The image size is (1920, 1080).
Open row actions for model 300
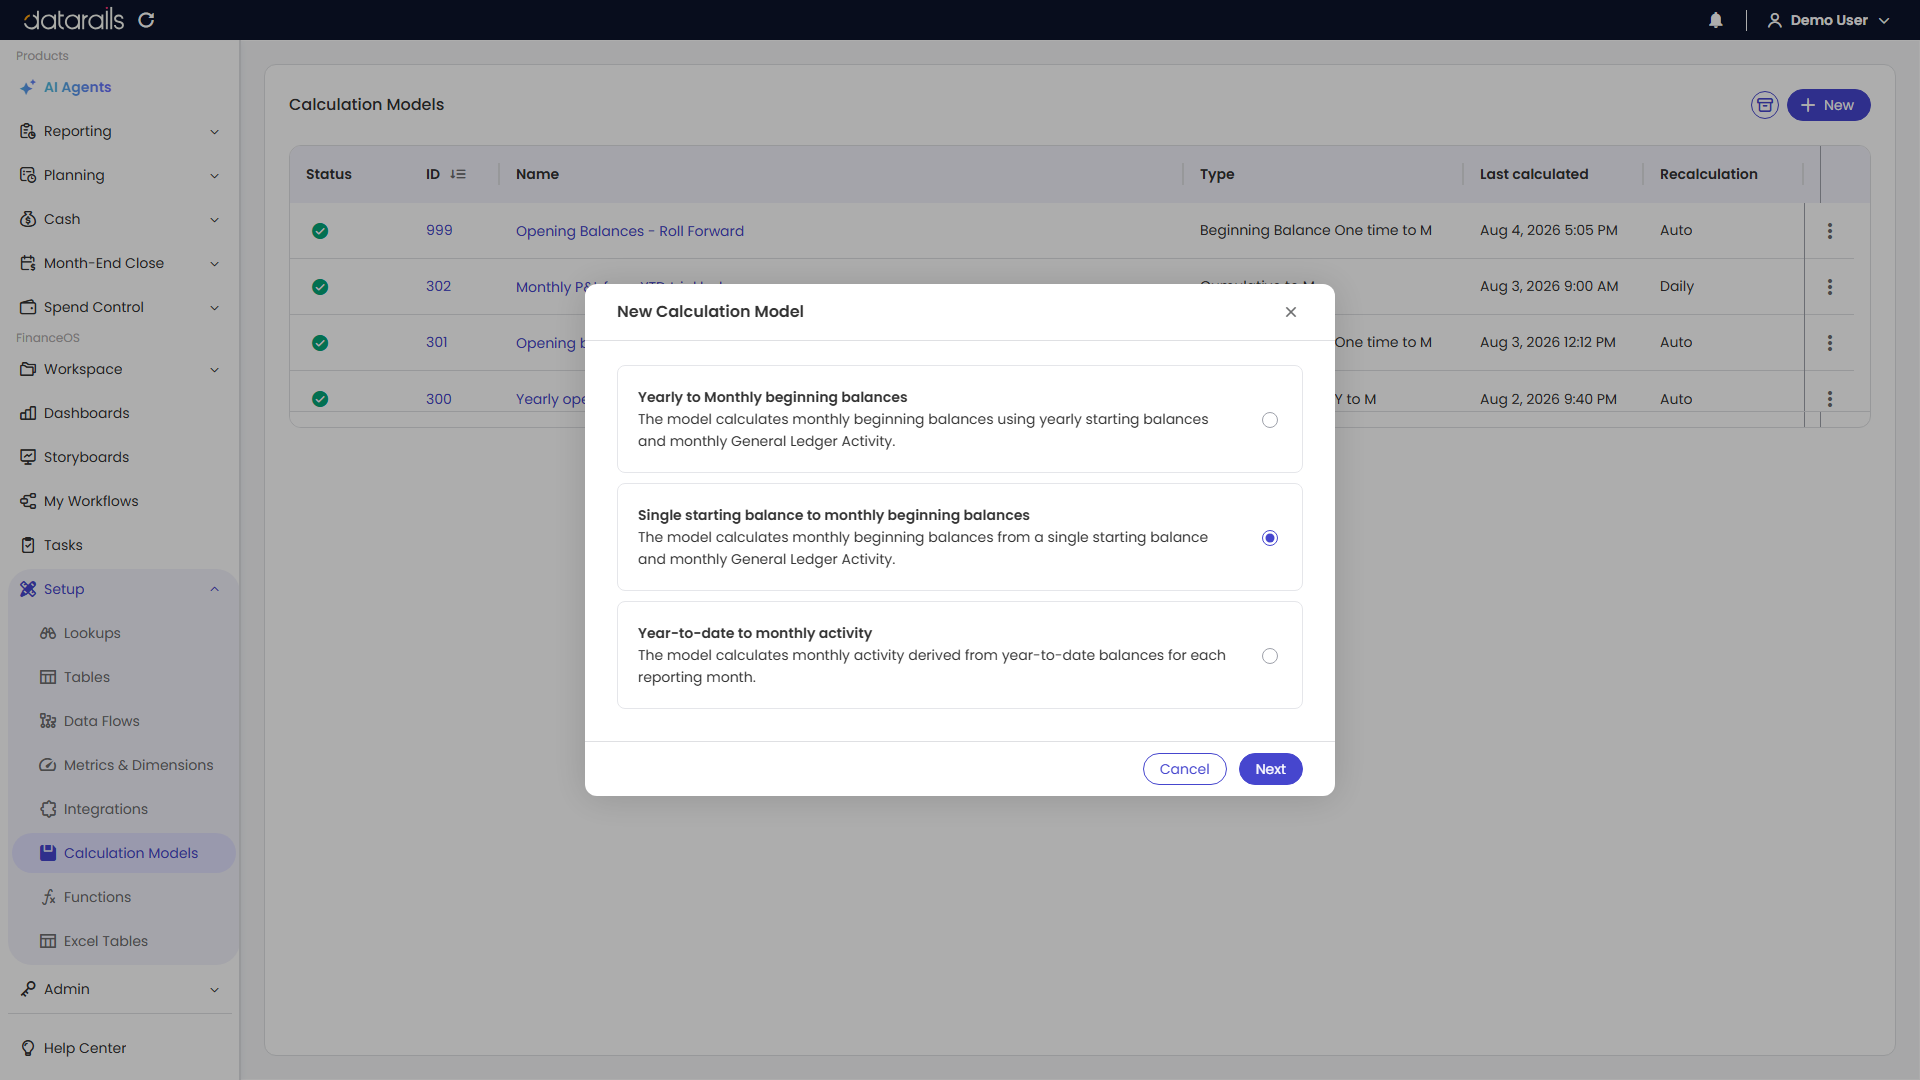click(x=1830, y=399)
